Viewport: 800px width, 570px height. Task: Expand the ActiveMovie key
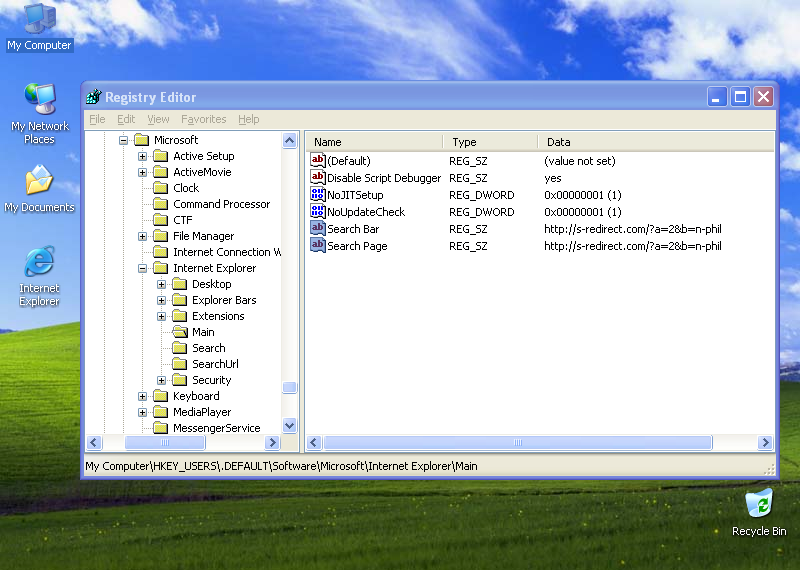pyautogui.click(x=142, y=172)
